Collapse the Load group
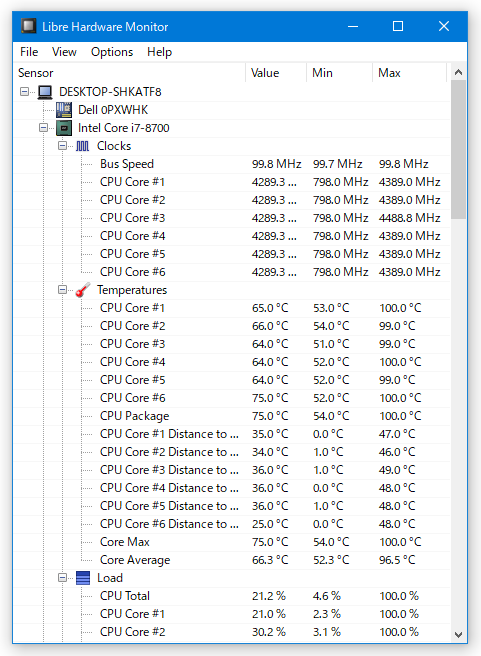481x656 pixels. 62,578
